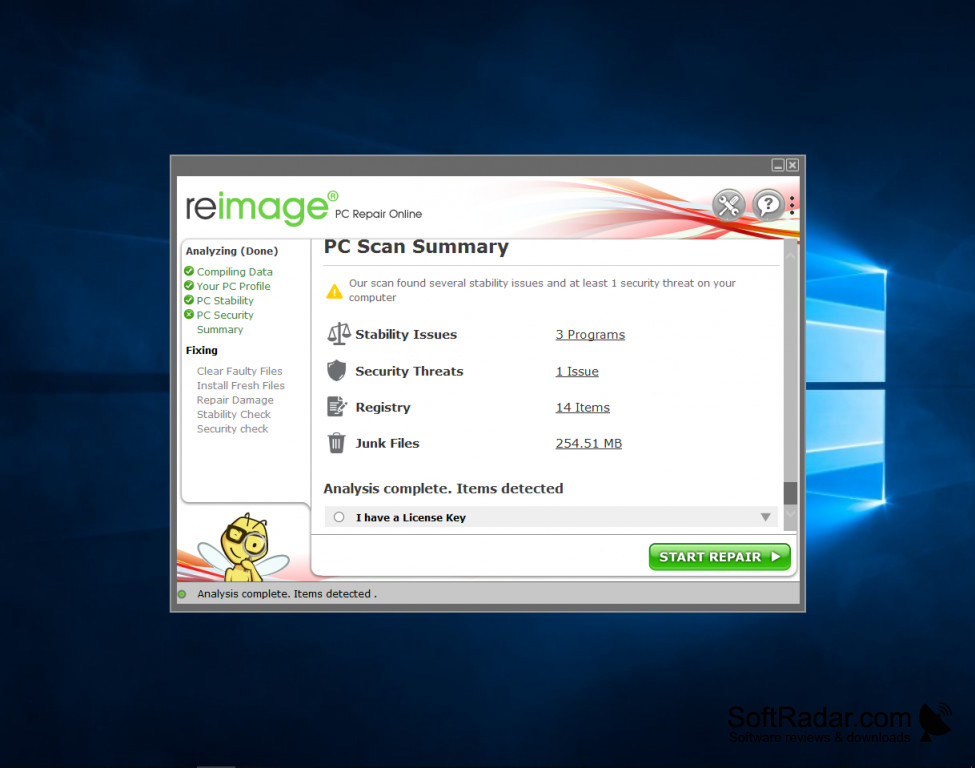View the 14 Items registry link
This screenshot has width=975, height=768.
click(x=583, y=407)
